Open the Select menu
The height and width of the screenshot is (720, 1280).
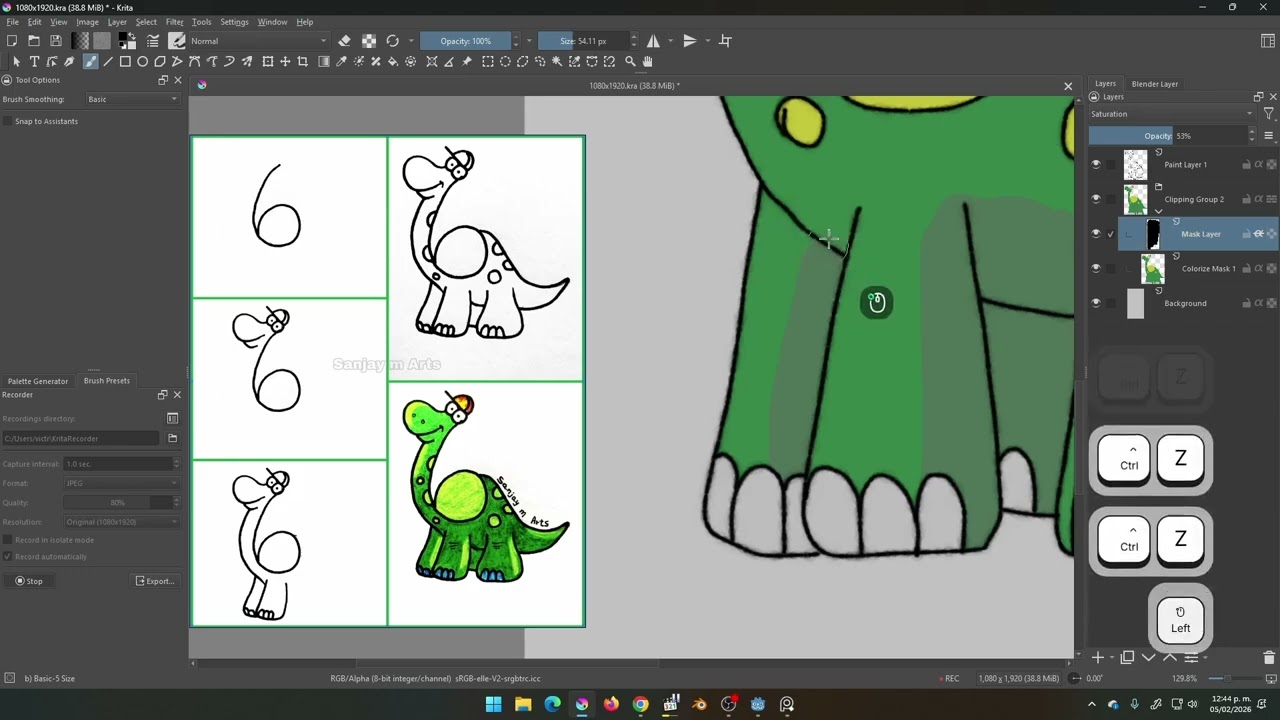point(146,22)
